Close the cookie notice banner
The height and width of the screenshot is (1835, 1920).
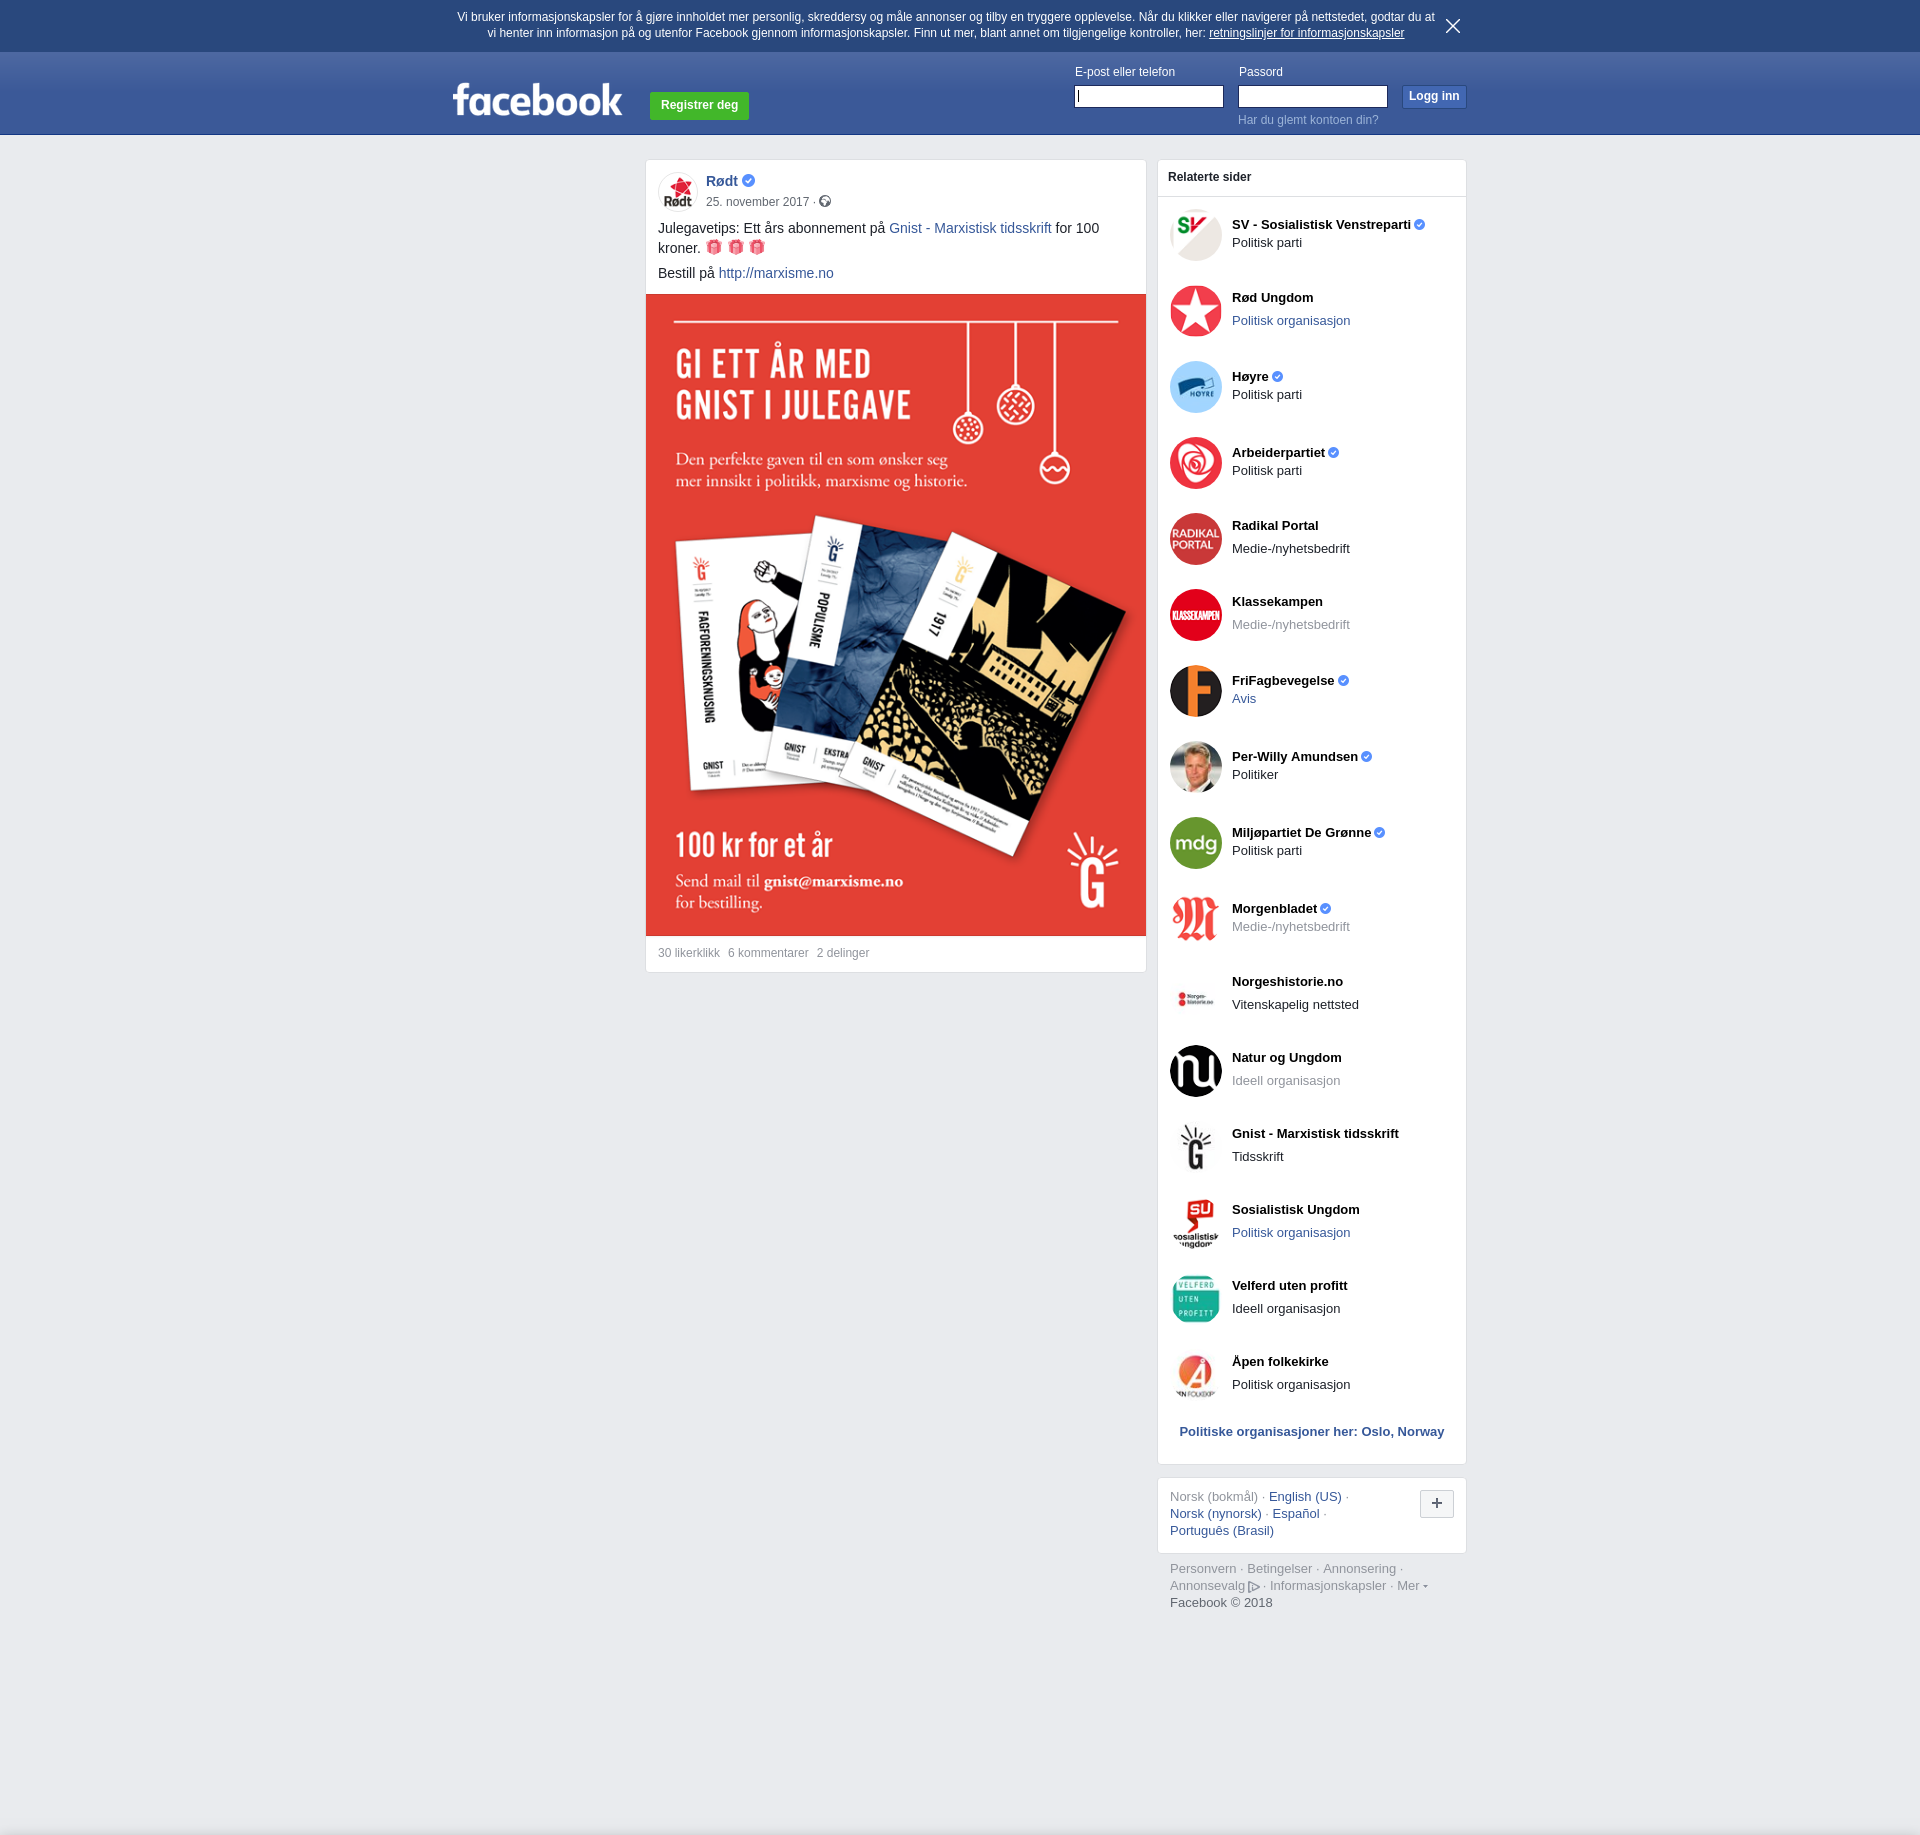[x=1453, y=26]
